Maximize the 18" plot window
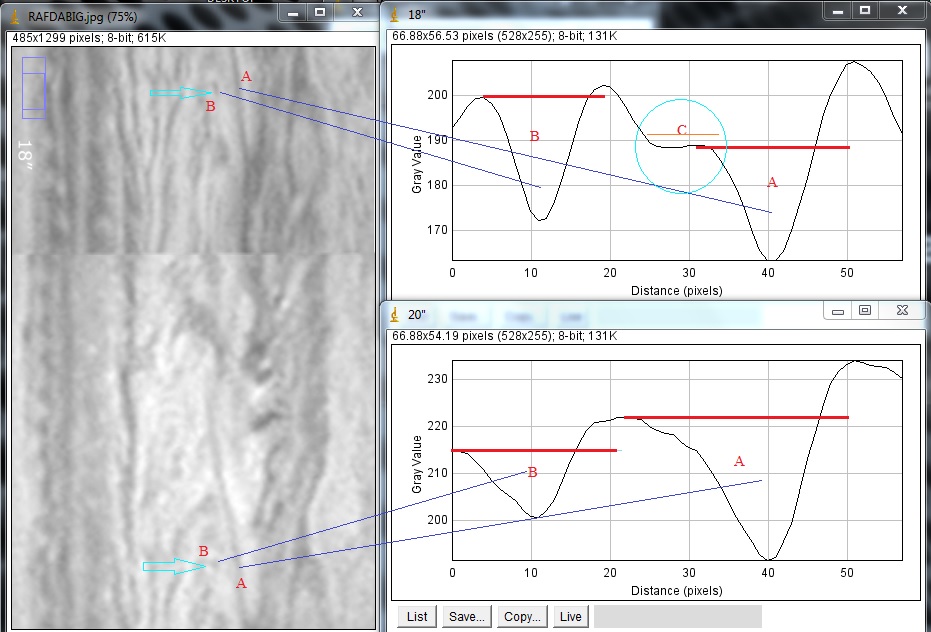Image resolution: width=931 pixels, height=632 pixels. (x=865, y=11)
